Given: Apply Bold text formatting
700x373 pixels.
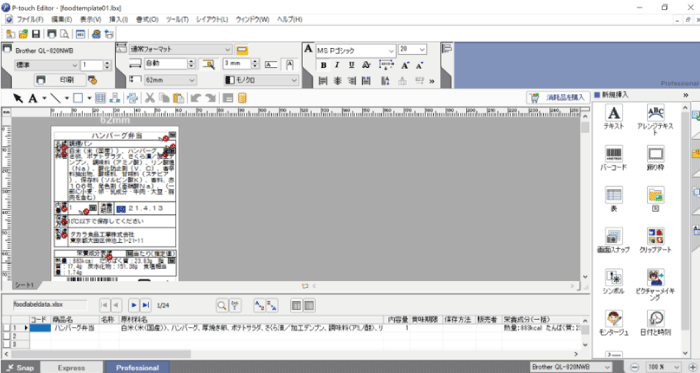Looking at the screenshot, I should (324, 65).
